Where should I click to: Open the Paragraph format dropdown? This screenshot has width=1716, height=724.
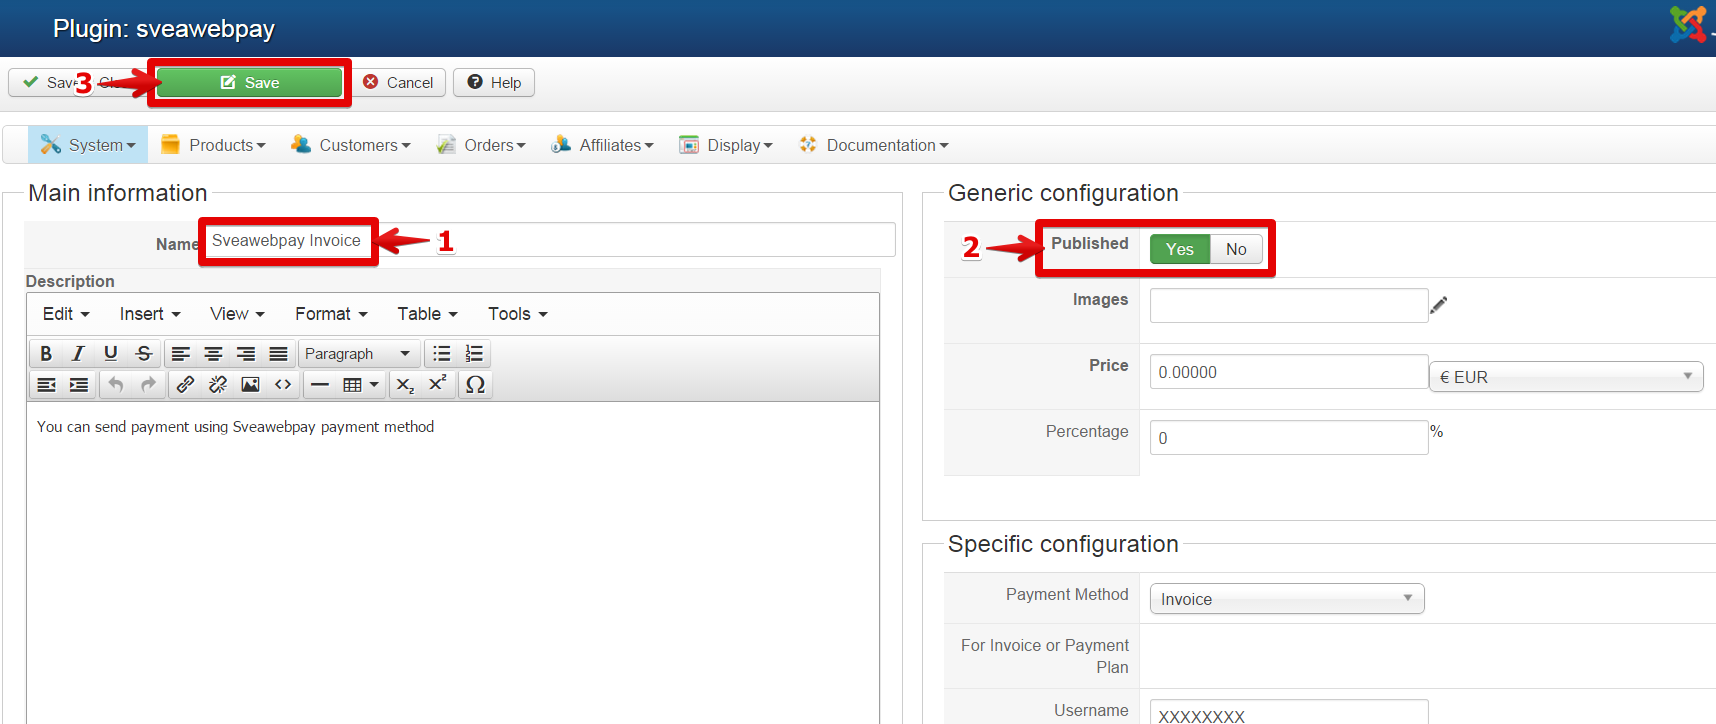[357, 354]
